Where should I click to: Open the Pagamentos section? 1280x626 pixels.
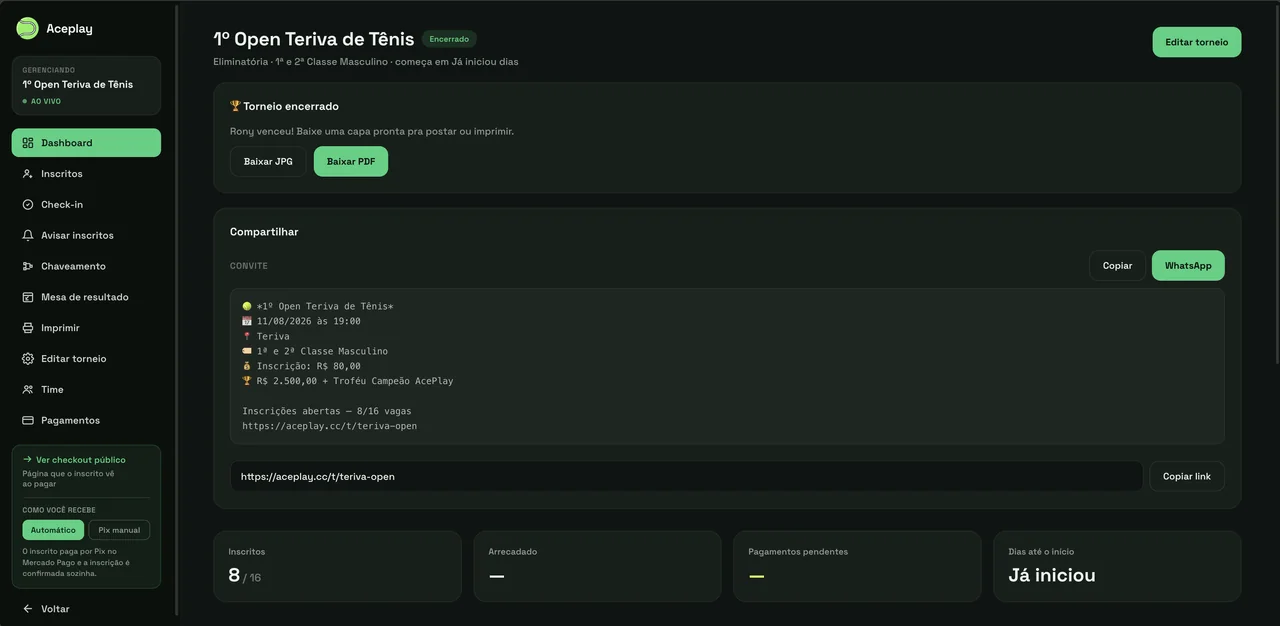86,420
